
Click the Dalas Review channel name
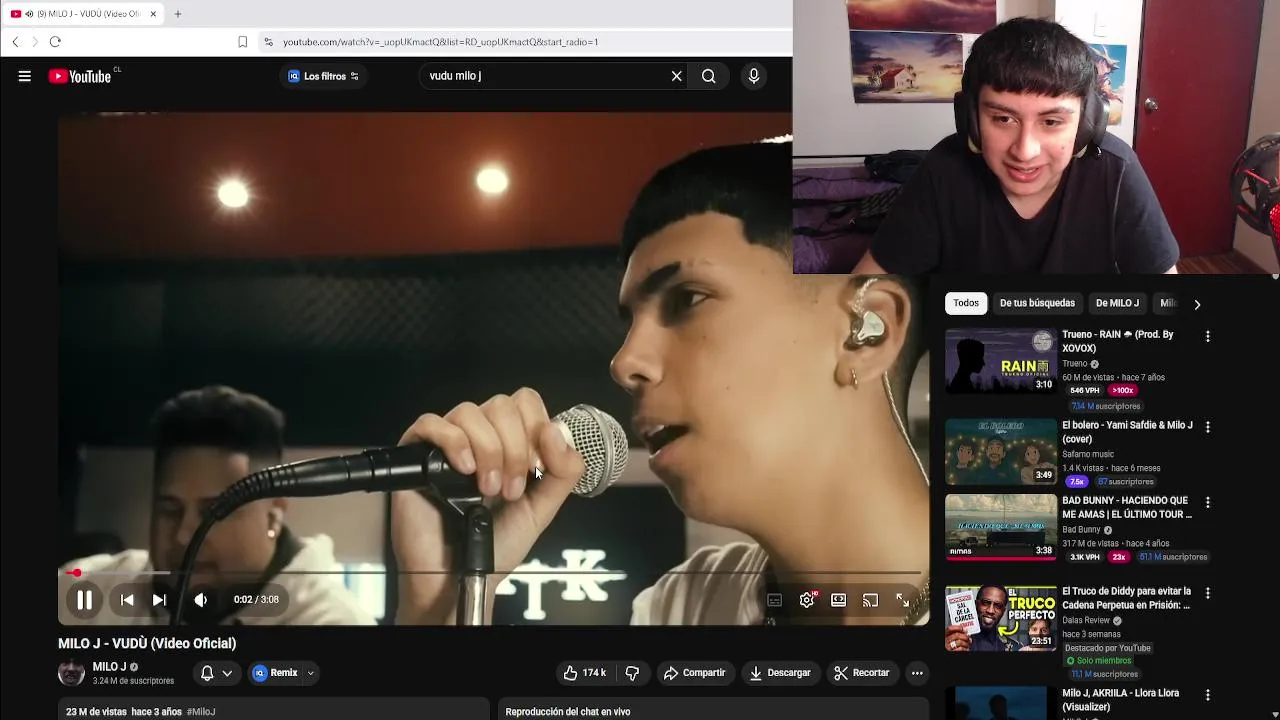(1086, 621)
